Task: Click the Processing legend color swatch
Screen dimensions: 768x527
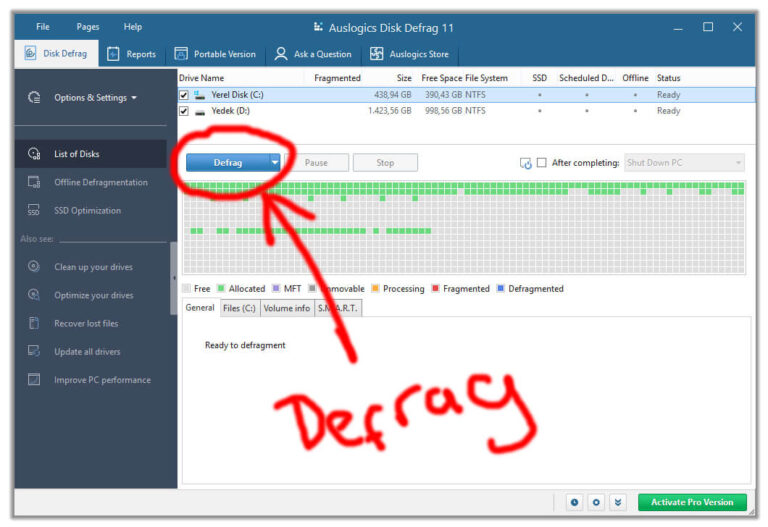Action: 376,288
